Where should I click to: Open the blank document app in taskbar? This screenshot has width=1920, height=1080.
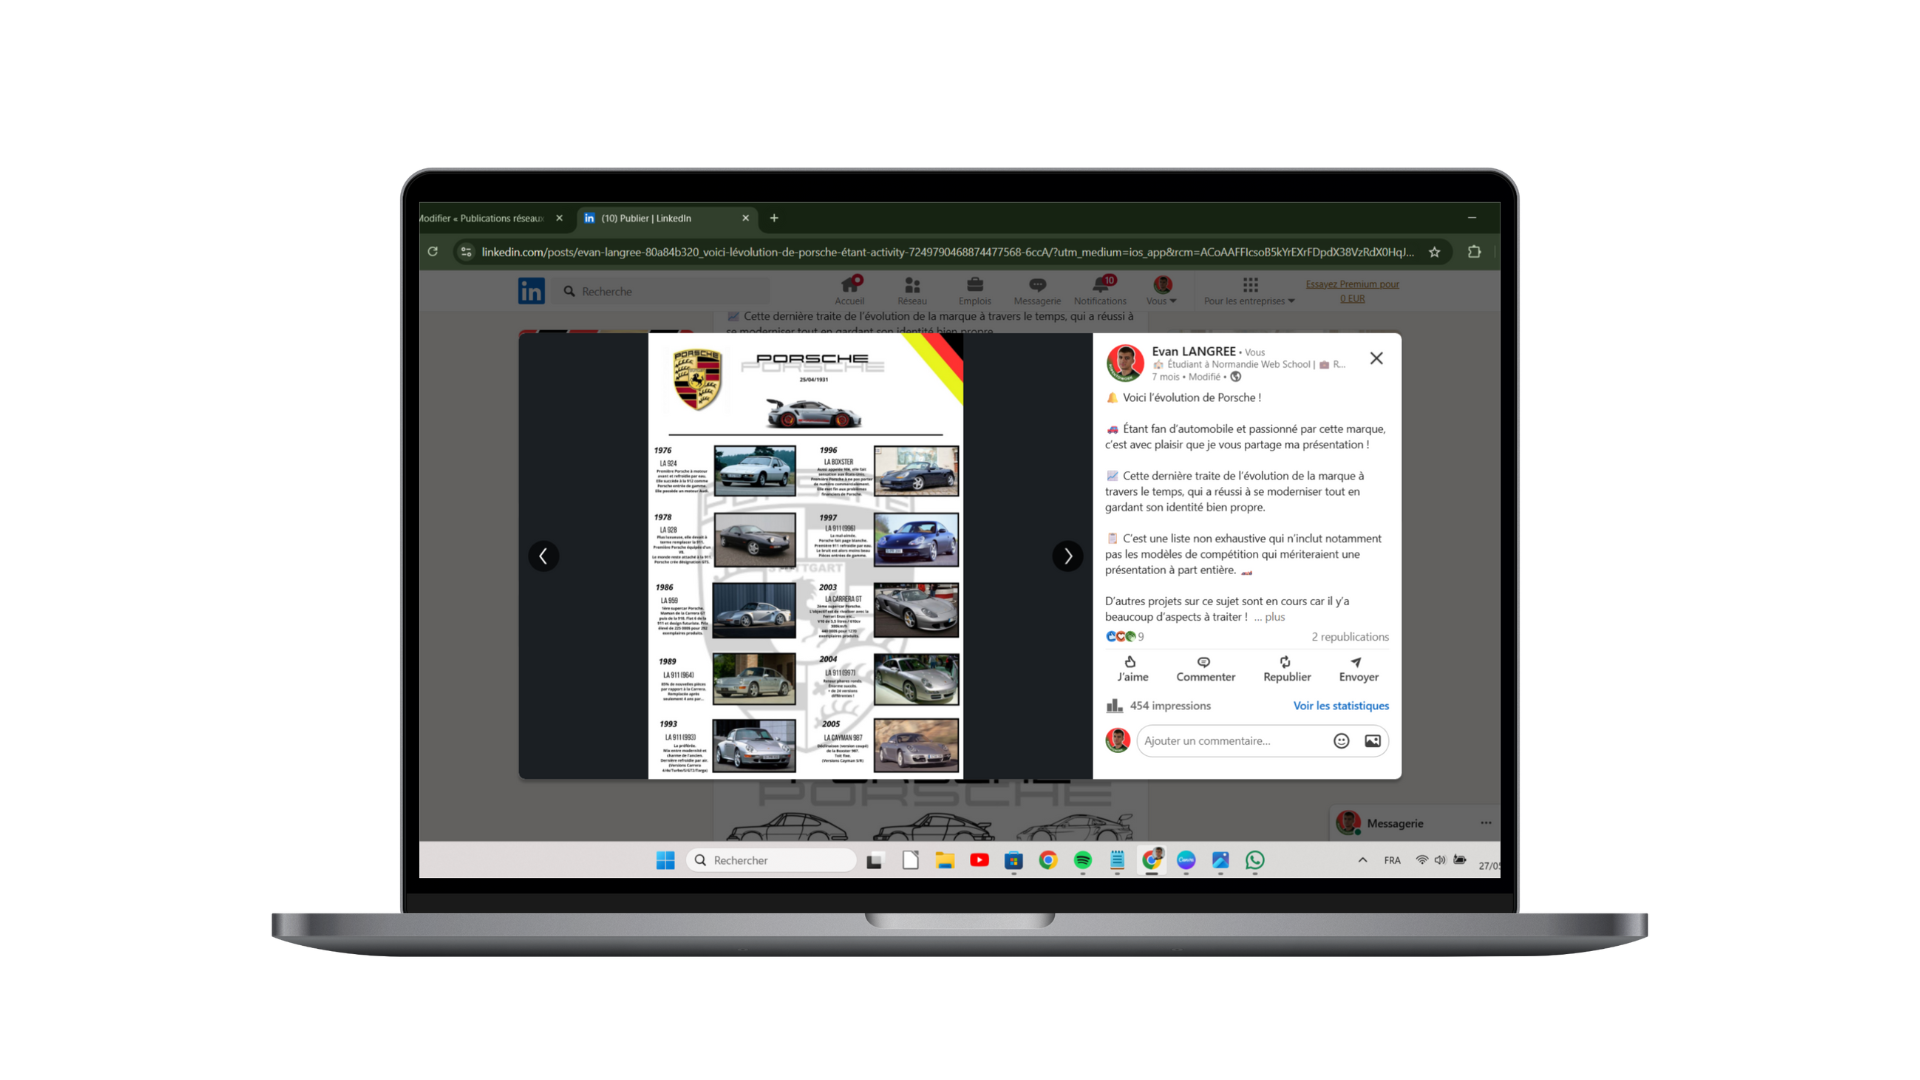pyautogui.click(x=910, y=860)
